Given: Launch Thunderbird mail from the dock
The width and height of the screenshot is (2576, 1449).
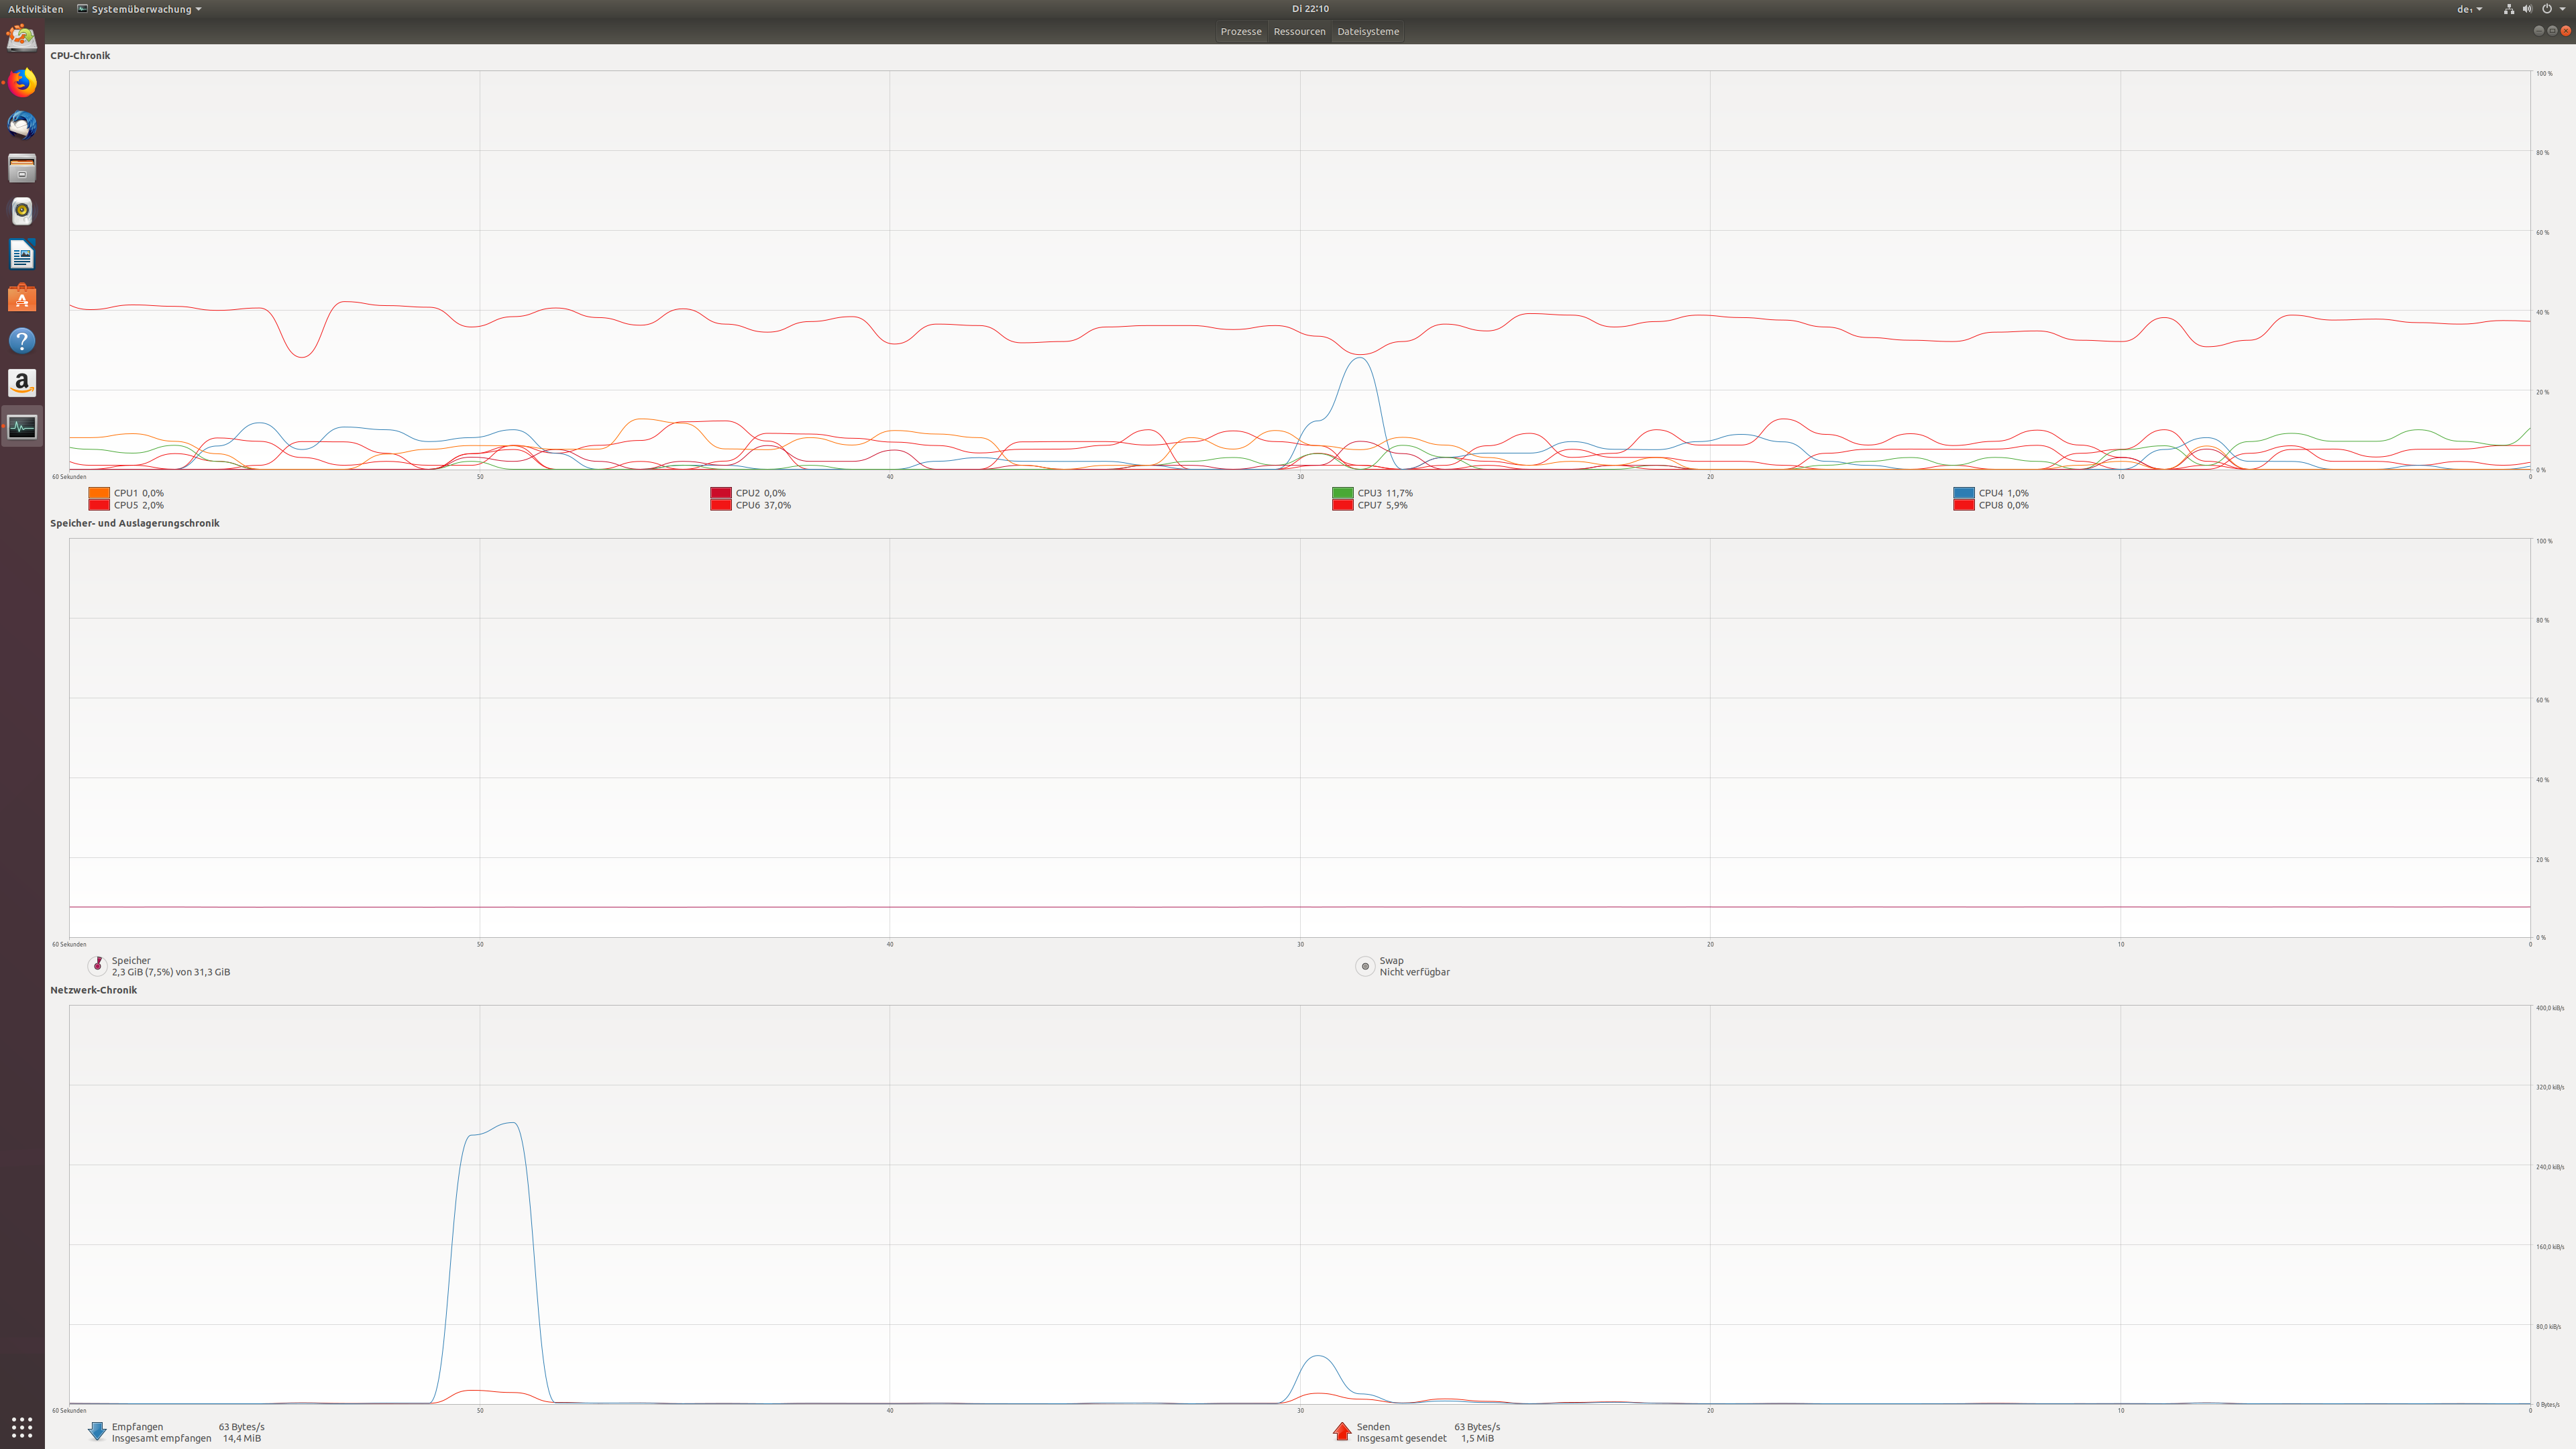Looking at the screenshot, I should click(x=22, y=125).
